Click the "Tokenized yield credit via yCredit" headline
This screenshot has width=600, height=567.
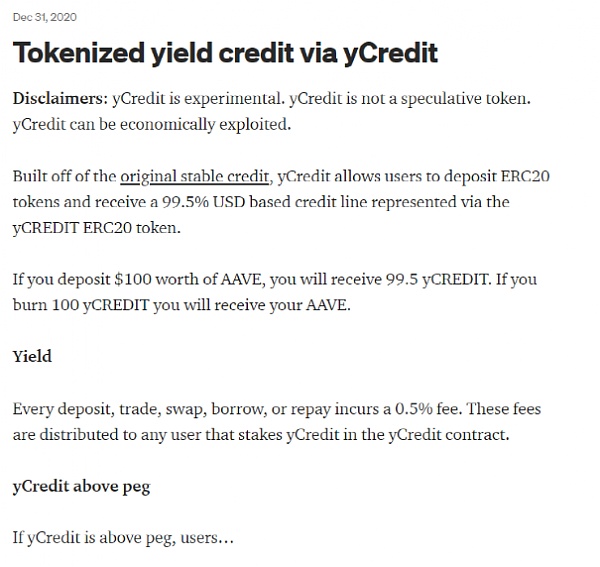pyautogui.click(x=225, y=52)
